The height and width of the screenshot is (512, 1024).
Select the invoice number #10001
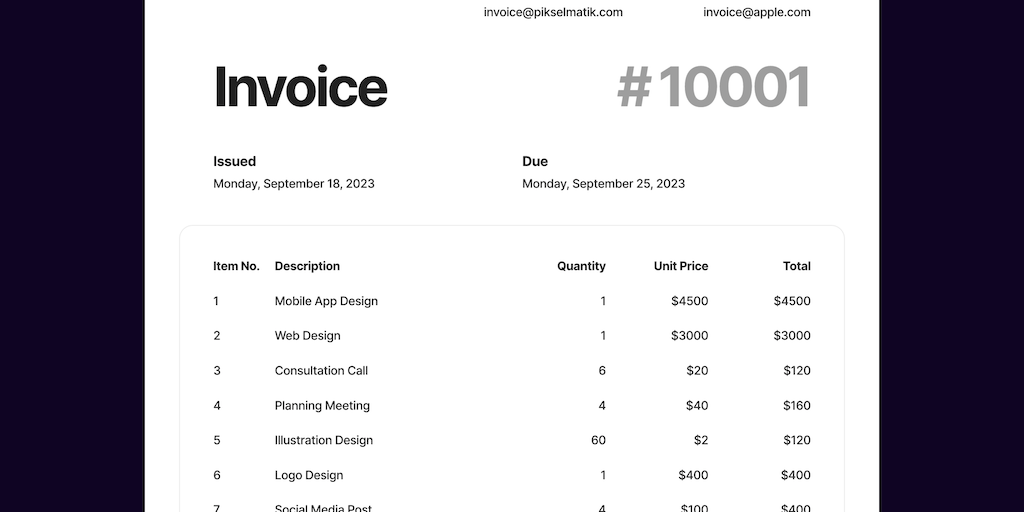[x=713, y=87]
